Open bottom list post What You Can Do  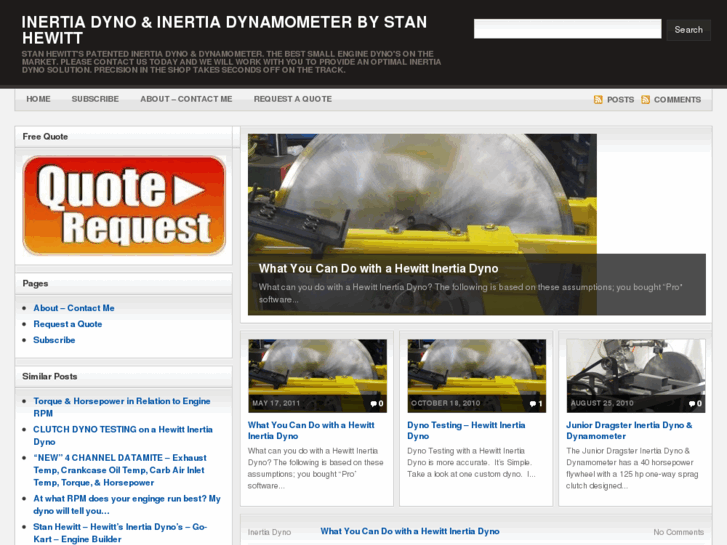pos(410,531)
